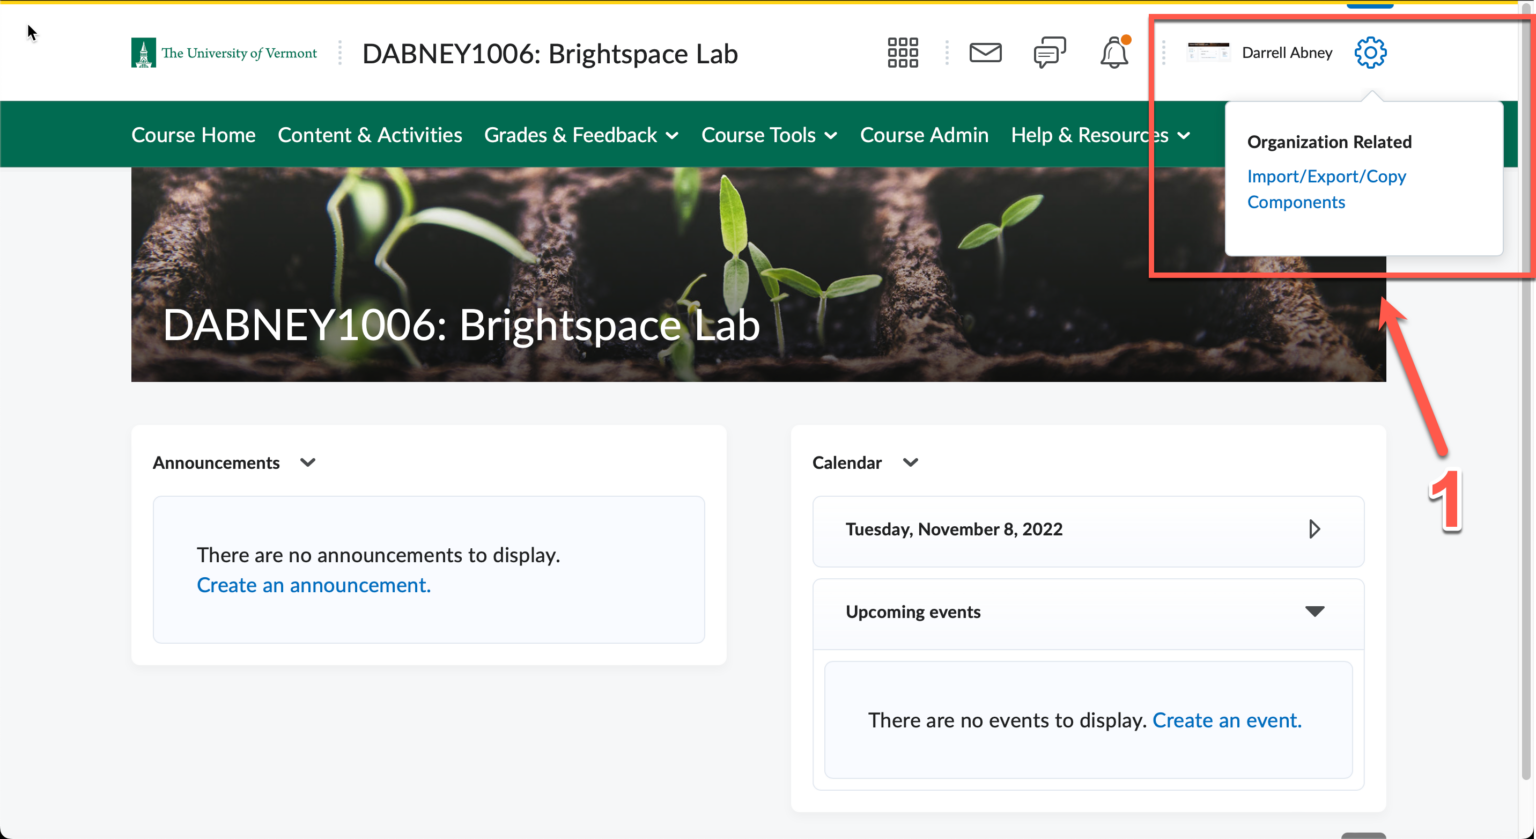Screen dimensions: 1536x839
Task: Advance the calendar day with the arrow icon
Action: (1315, 529)
